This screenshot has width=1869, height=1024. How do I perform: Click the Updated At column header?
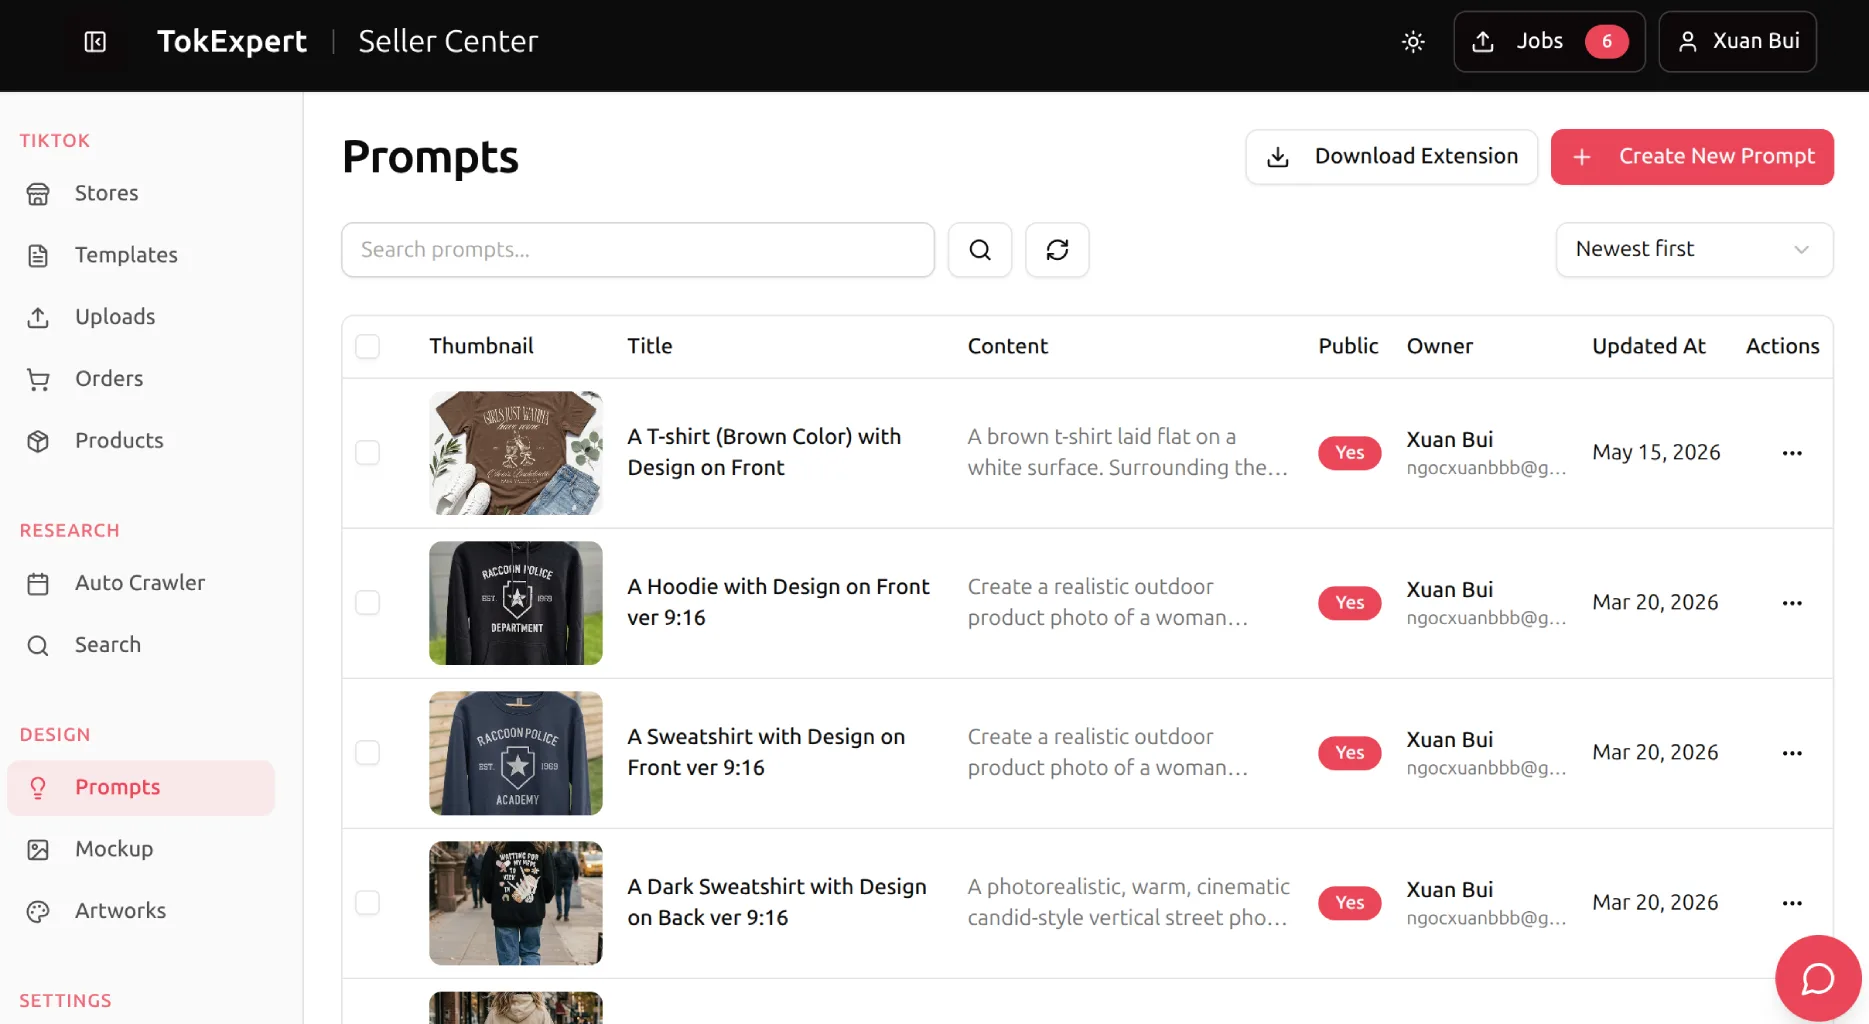pyautogui.click(x=1648, y=346)
